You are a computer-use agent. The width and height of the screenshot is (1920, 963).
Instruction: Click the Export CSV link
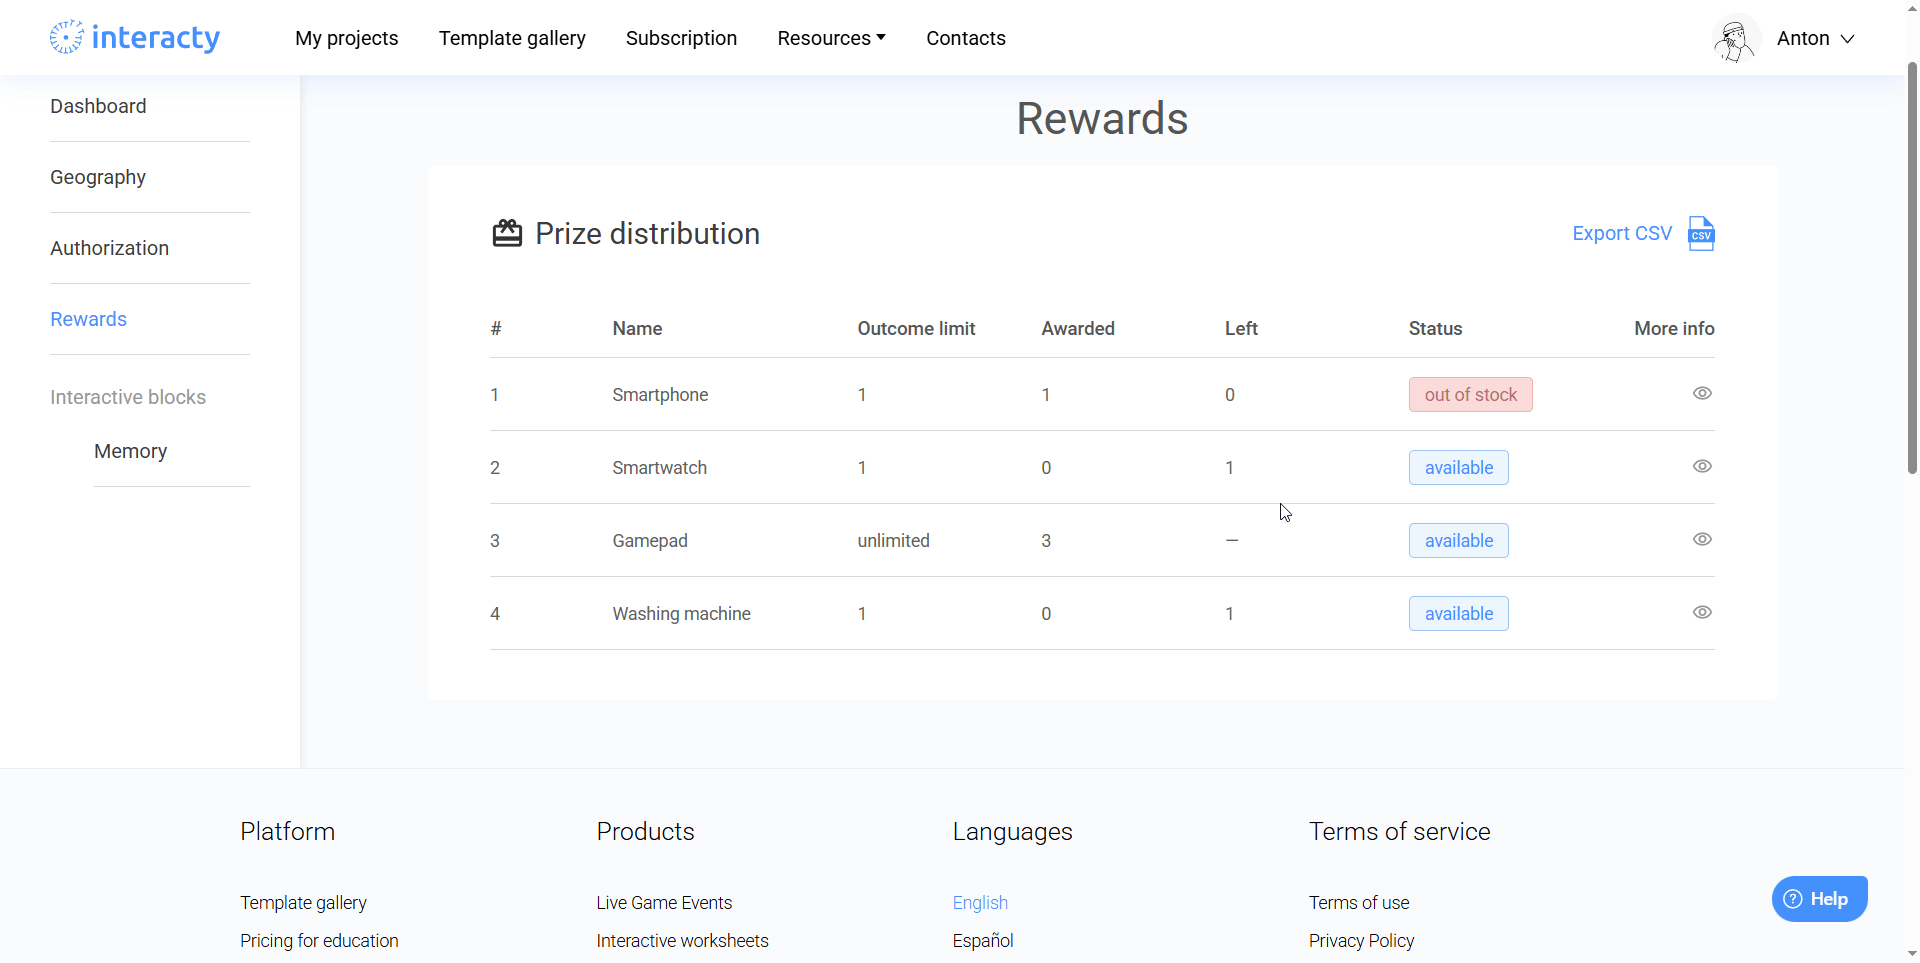point(1621,234)
